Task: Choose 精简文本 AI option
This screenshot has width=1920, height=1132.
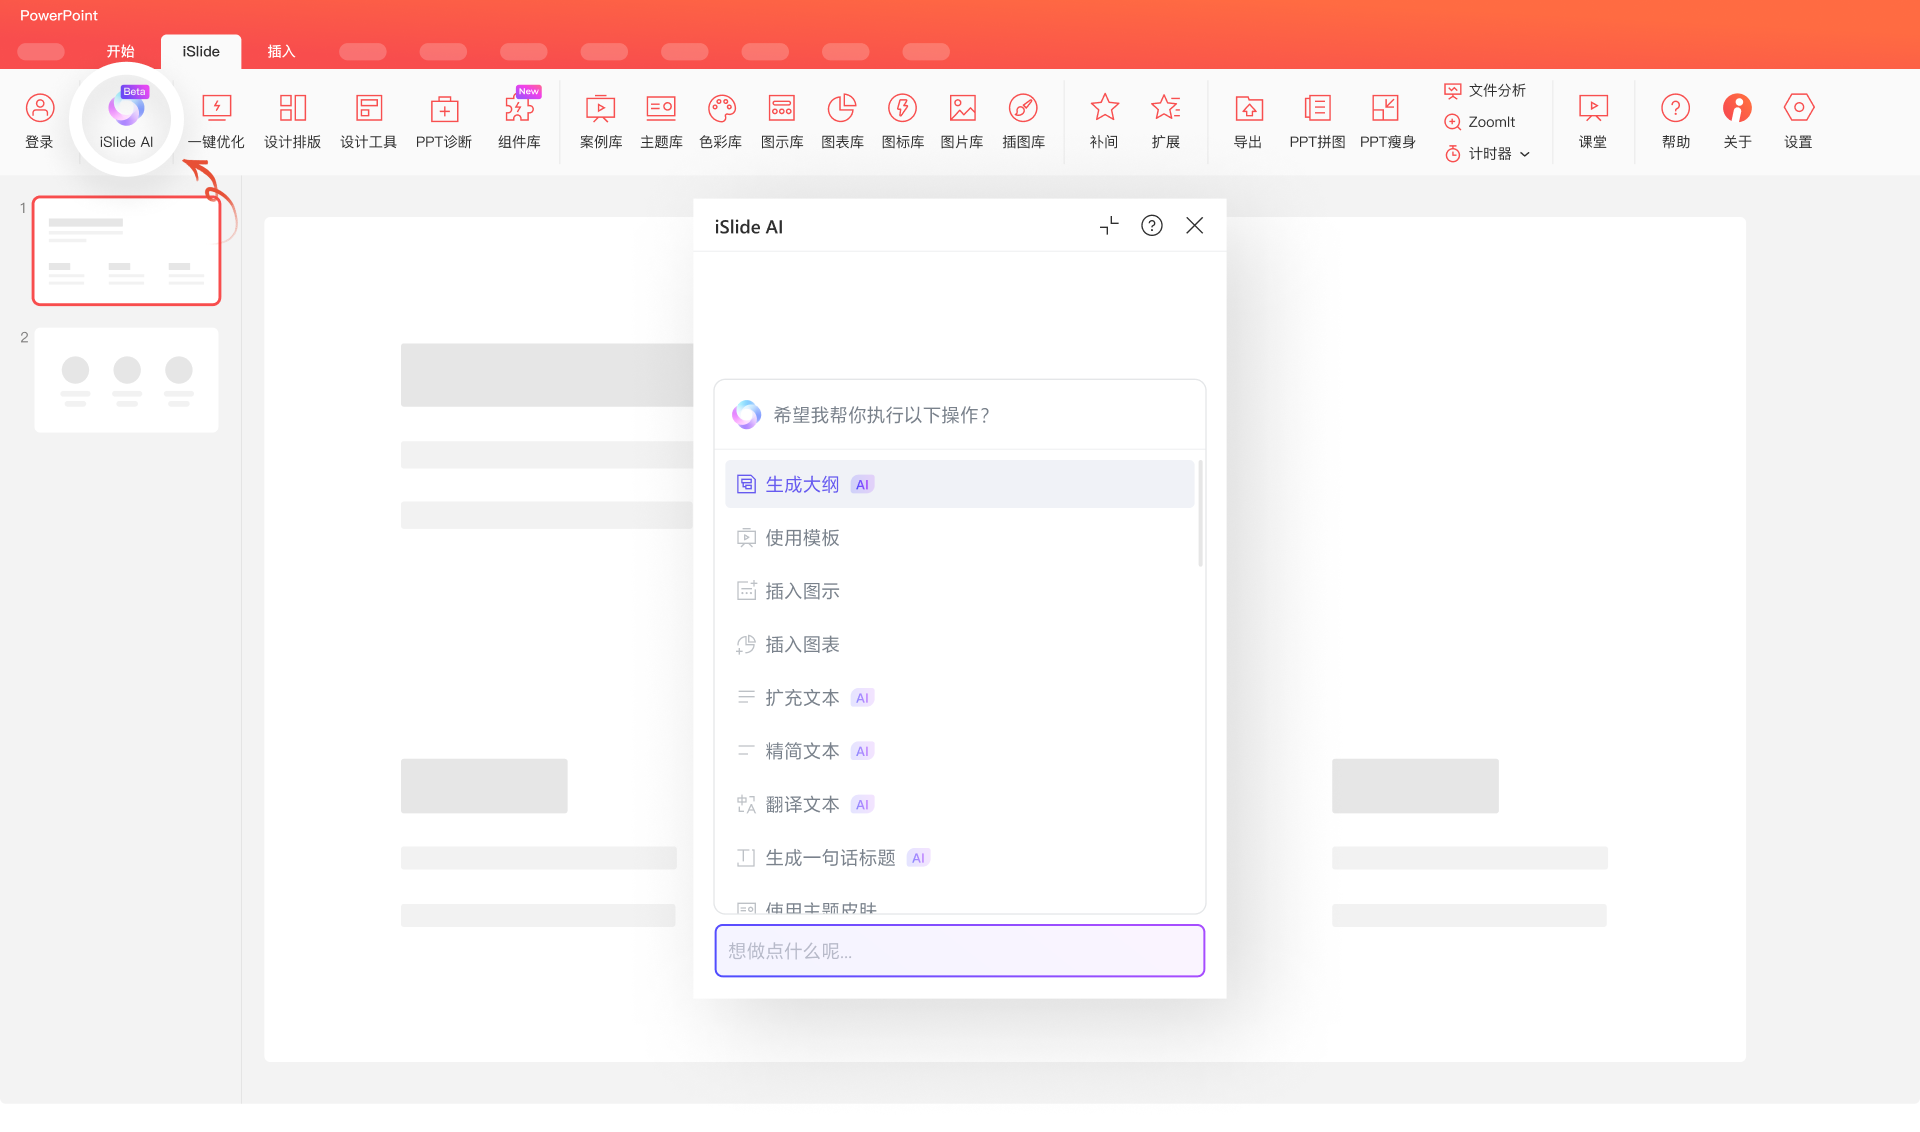Action: (x=959, y=751)
